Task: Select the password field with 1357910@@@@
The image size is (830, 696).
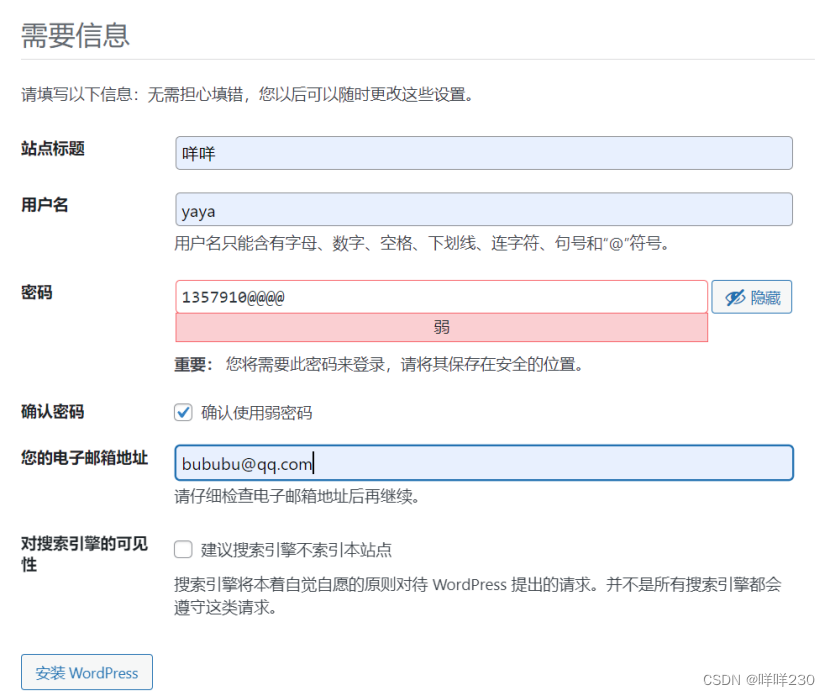Action: 441,296
